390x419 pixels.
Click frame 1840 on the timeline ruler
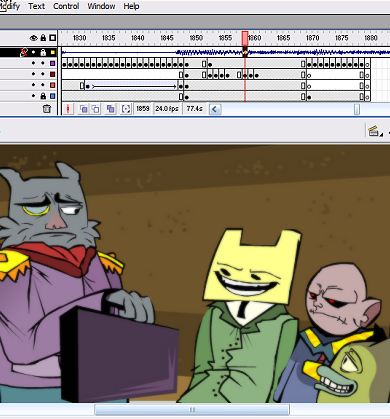[138, 38]
